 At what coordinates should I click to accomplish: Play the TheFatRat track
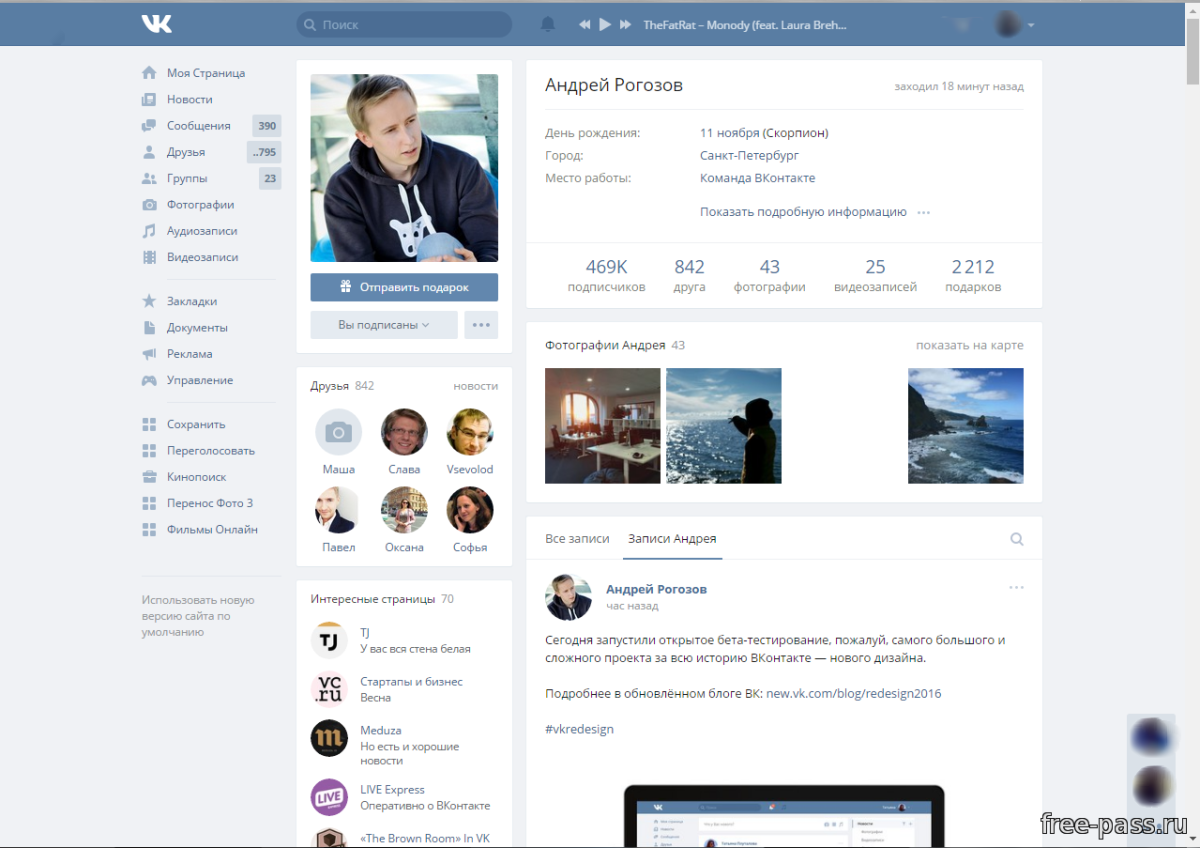(604, 23)
